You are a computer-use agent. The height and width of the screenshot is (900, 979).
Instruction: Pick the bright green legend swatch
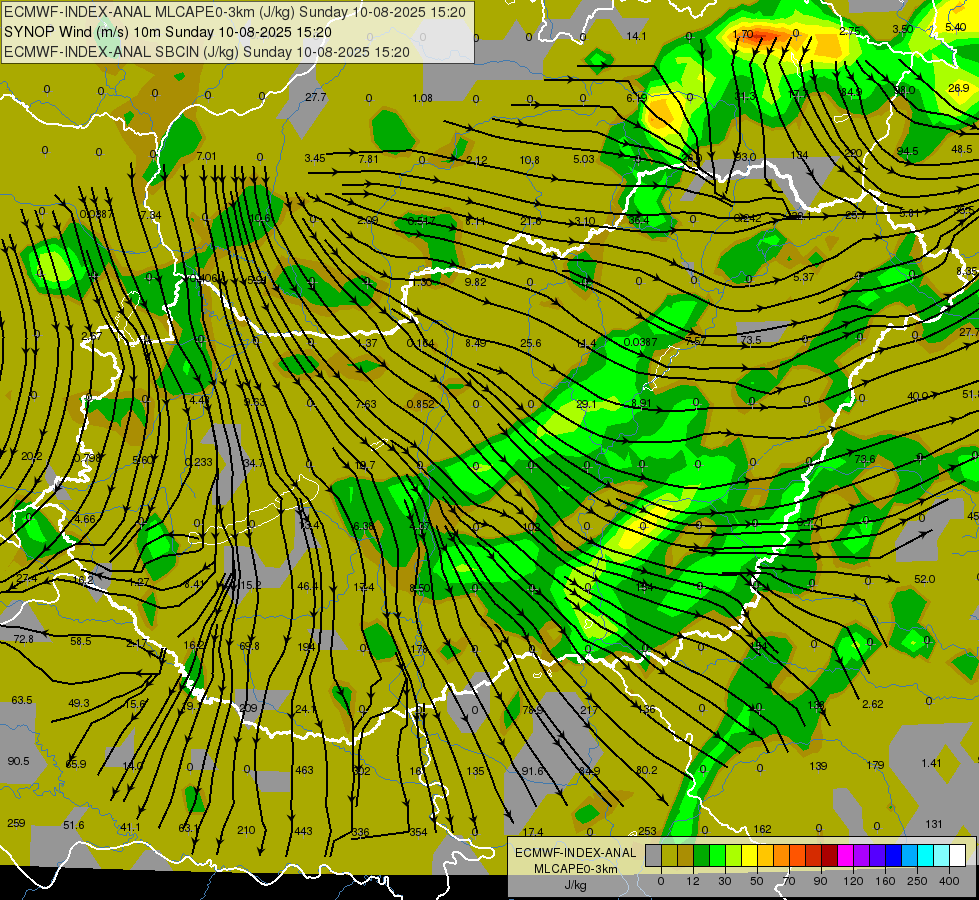point(717,855)
